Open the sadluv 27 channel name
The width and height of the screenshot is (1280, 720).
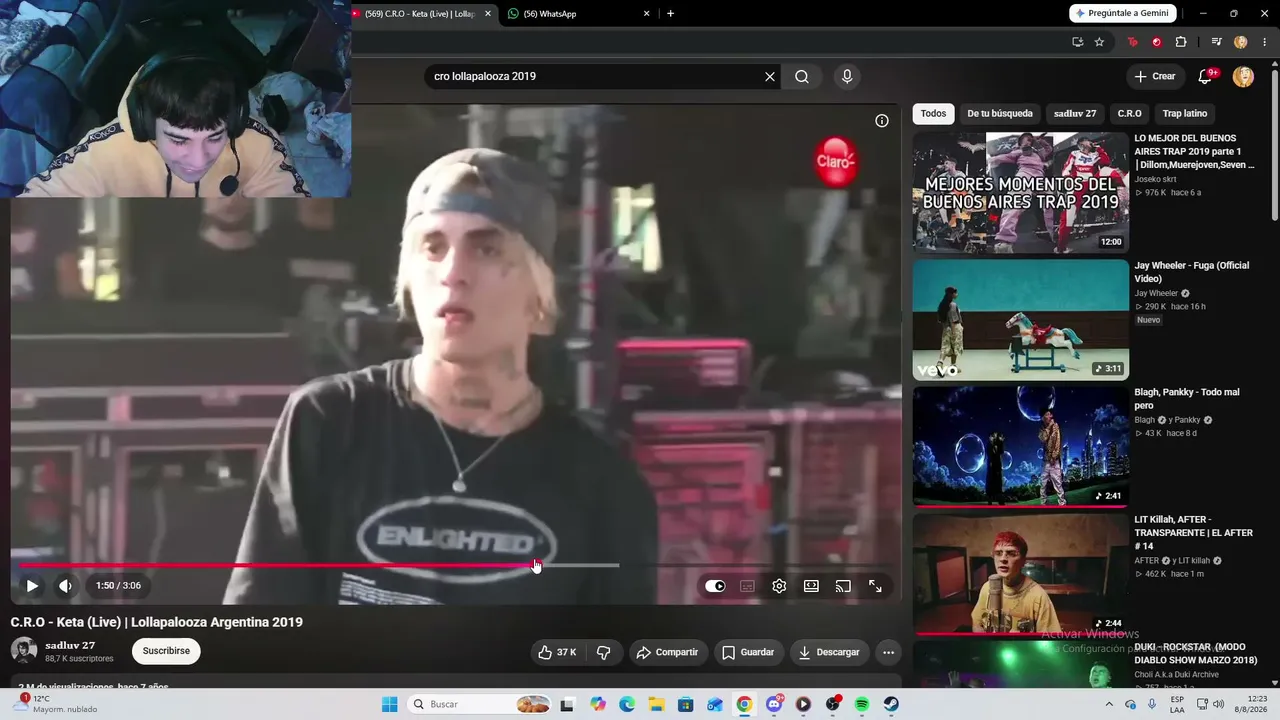[x=70, y=645]
